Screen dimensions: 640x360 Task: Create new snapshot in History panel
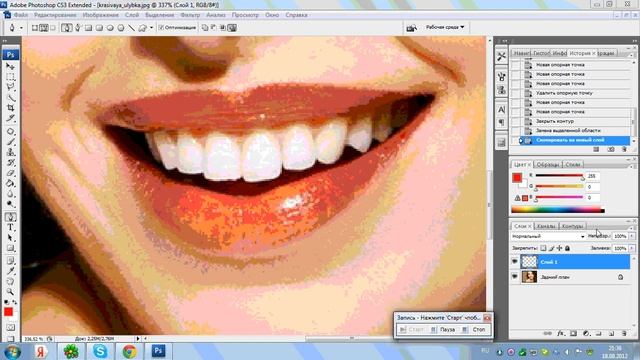611,149
